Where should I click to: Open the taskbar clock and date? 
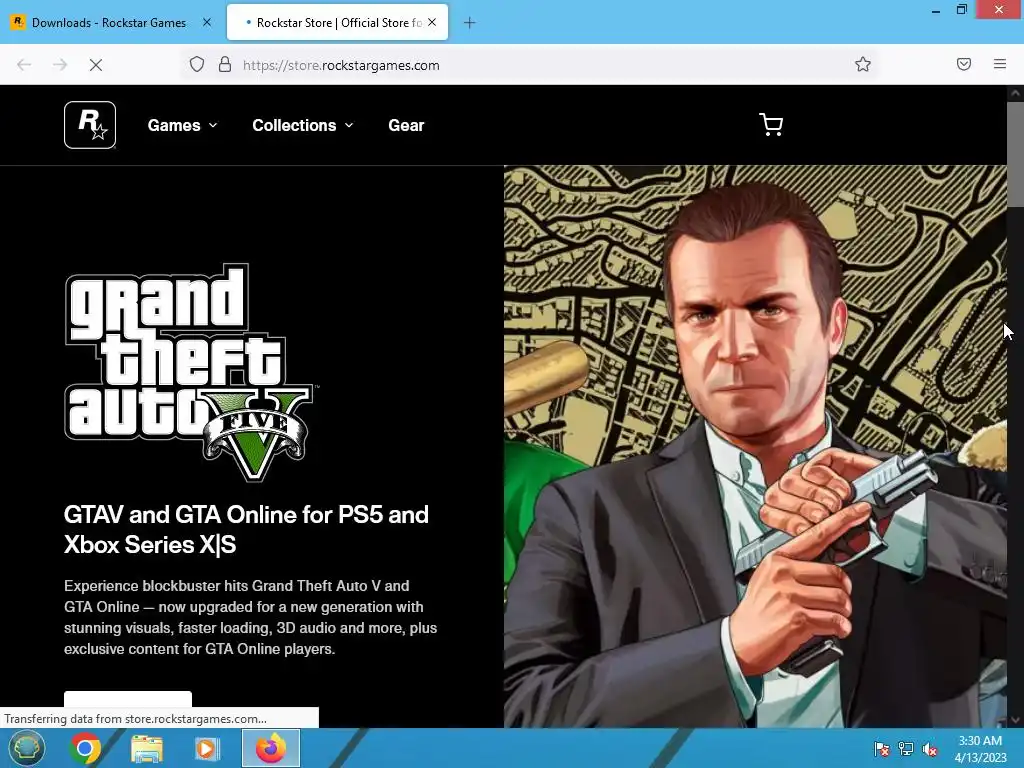(x=980, y=749)
